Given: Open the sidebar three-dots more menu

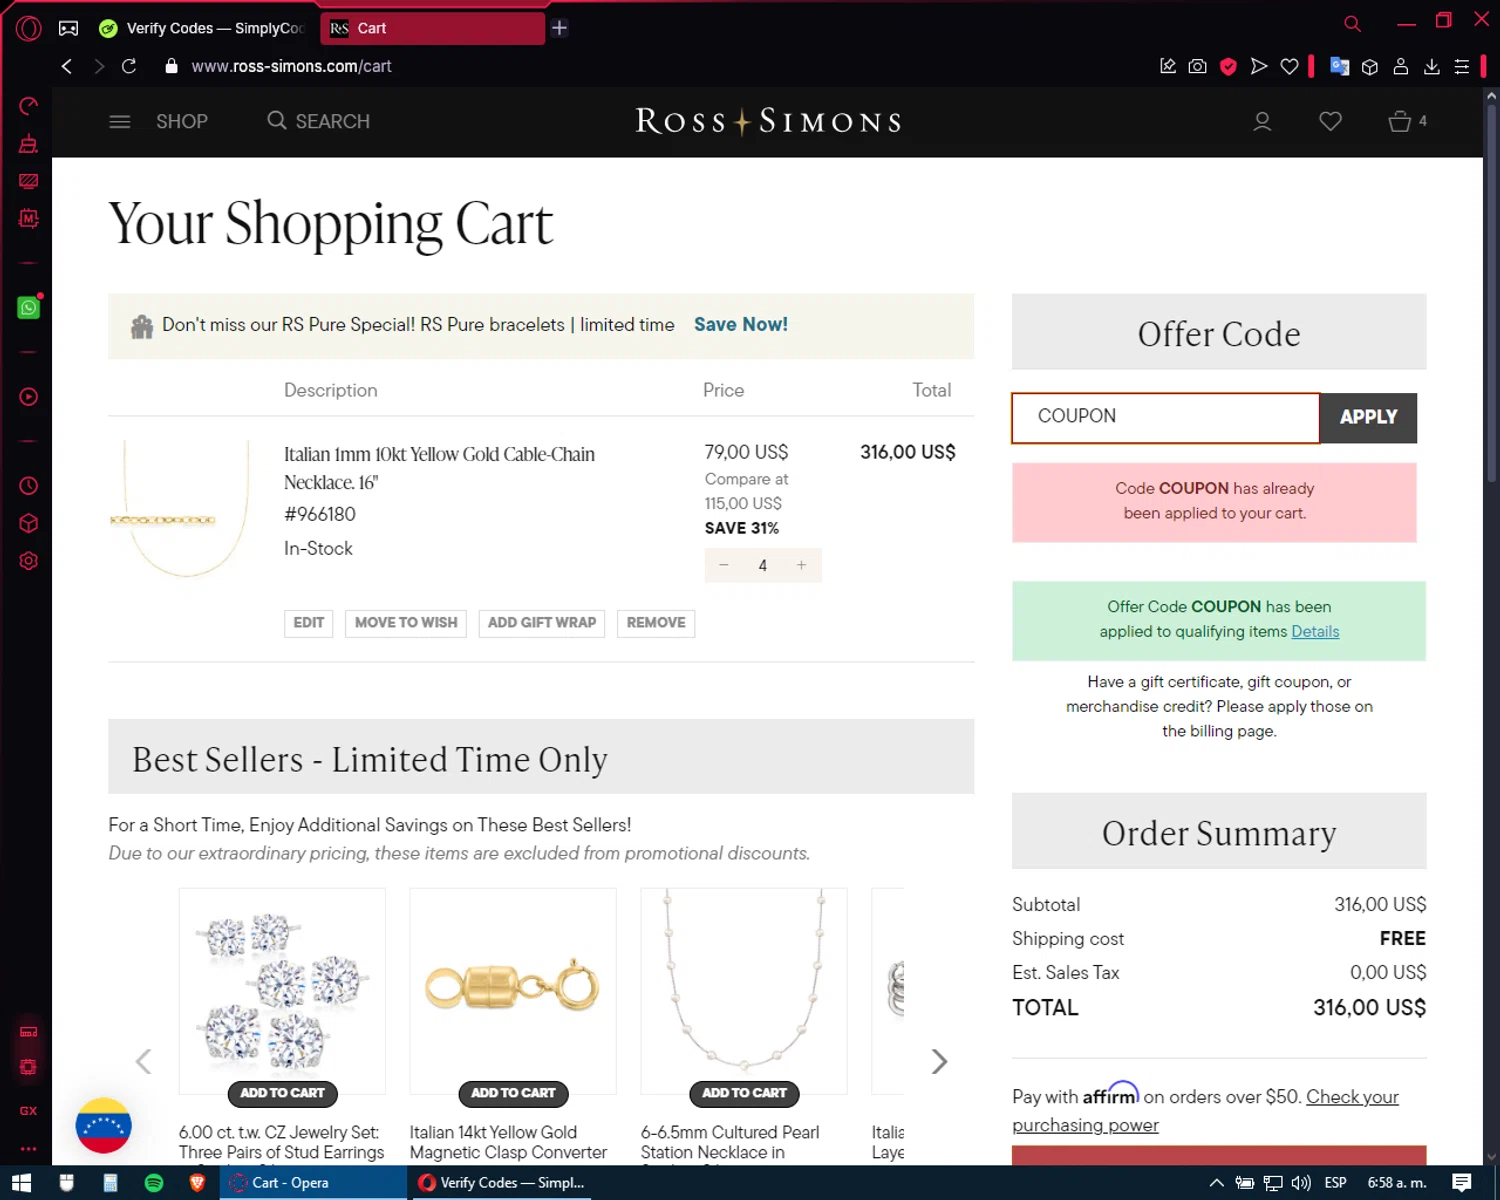Looking at the screenshot, I should point(29,1149).
